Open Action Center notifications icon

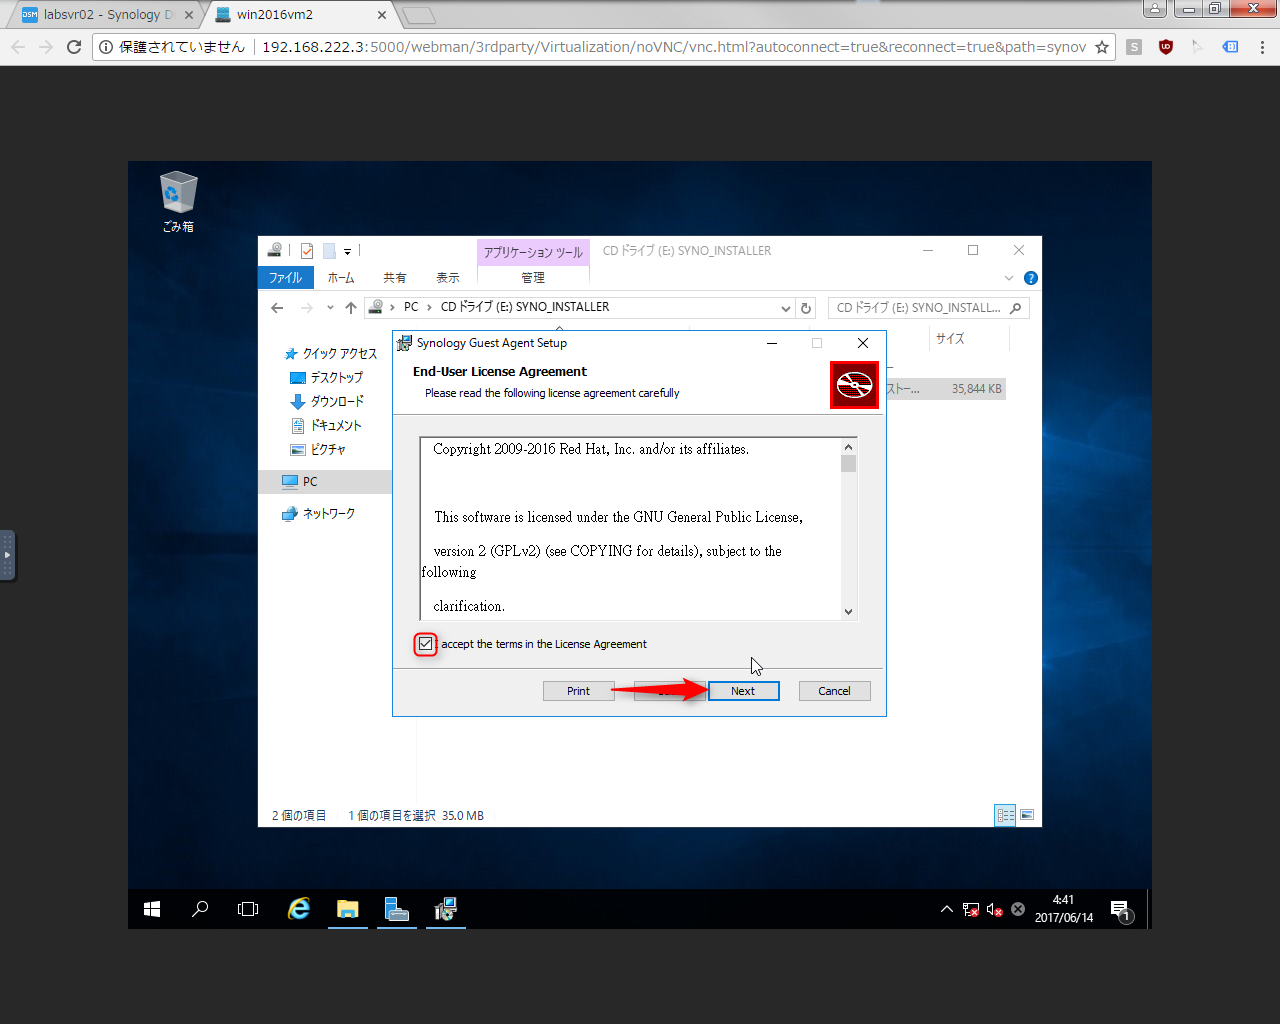click(x=1121, y=910)
